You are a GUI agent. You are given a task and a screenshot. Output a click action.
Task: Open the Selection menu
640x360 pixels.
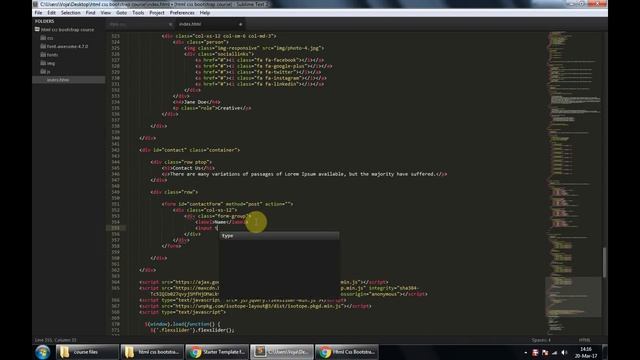point(71,13)
